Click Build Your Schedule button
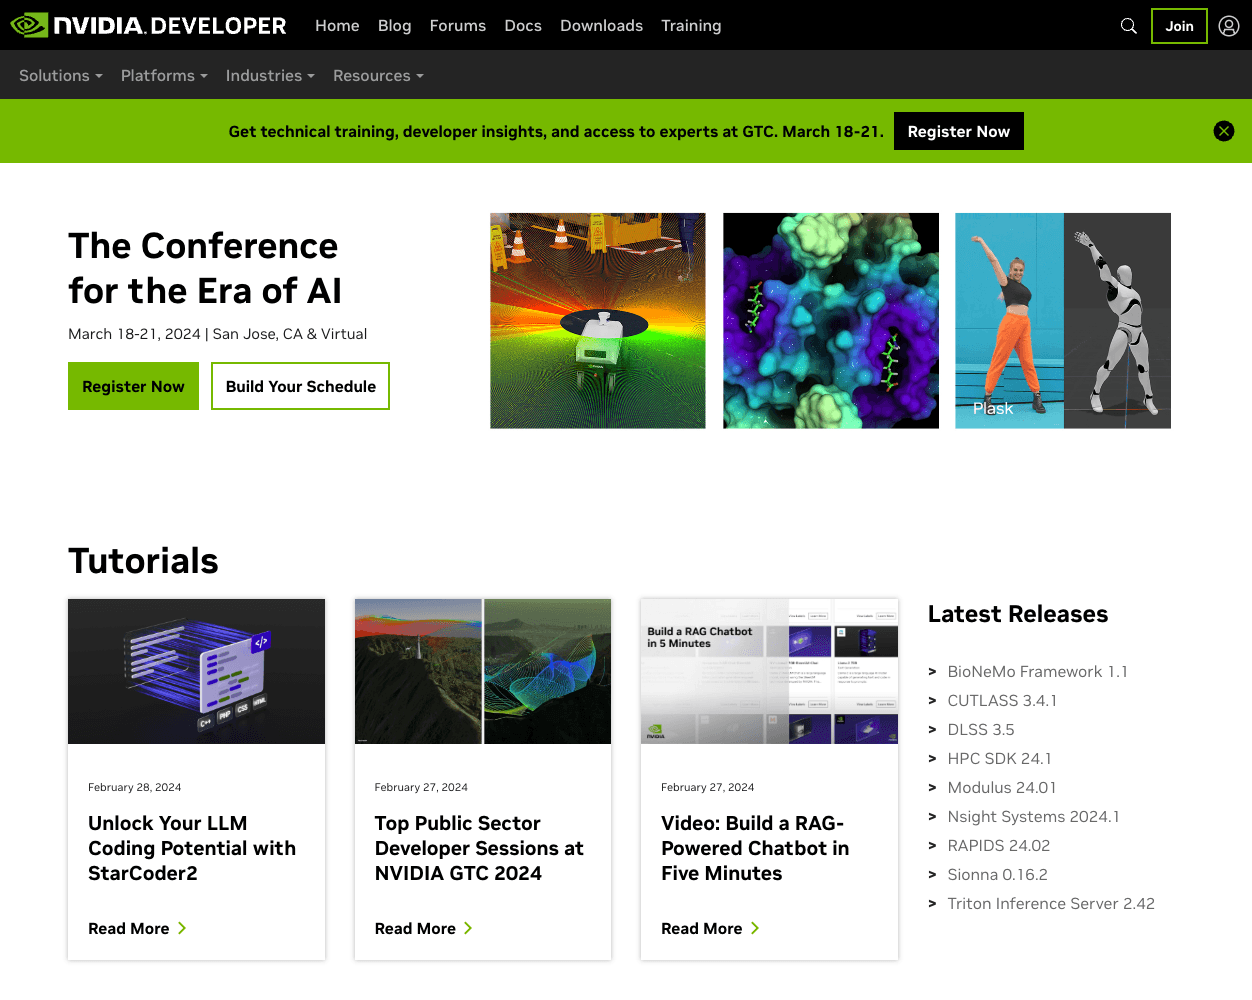 coord(300,386)
